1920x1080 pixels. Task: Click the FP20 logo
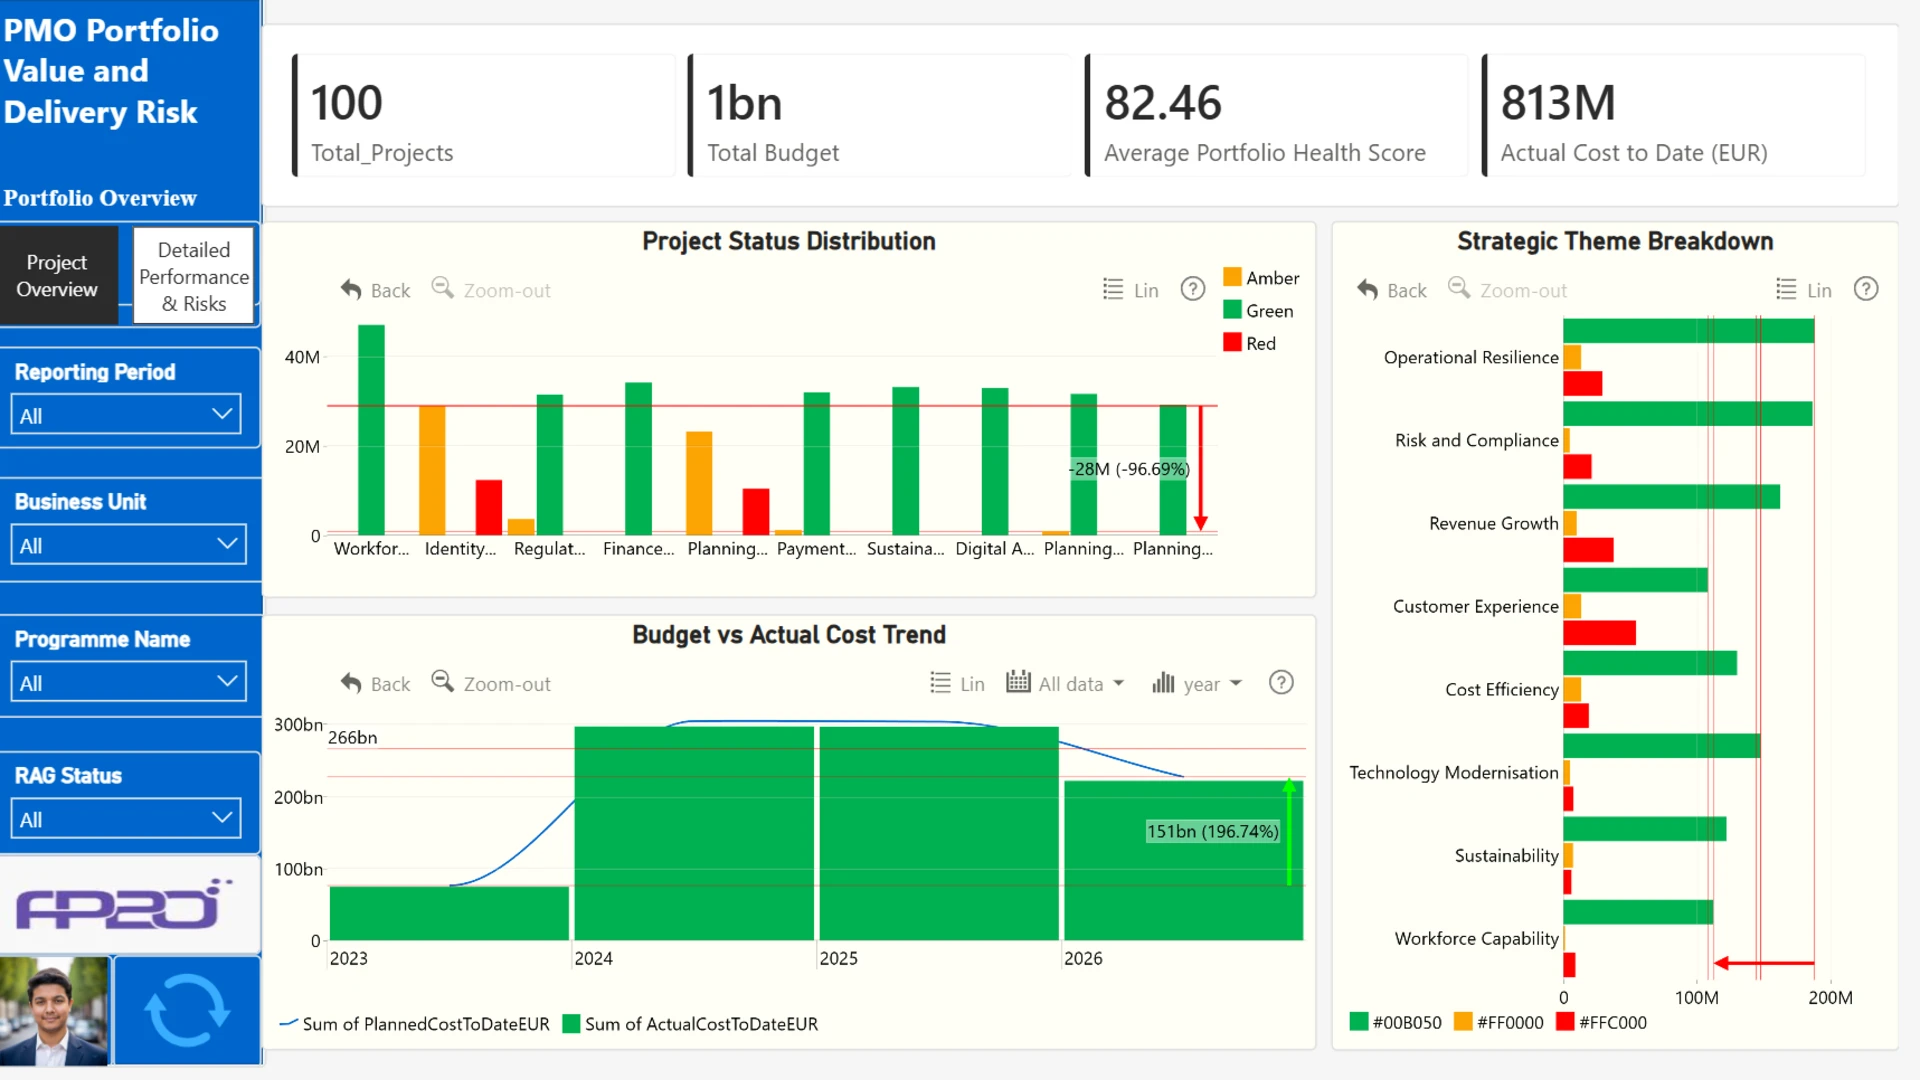click(x=125, y=904)
